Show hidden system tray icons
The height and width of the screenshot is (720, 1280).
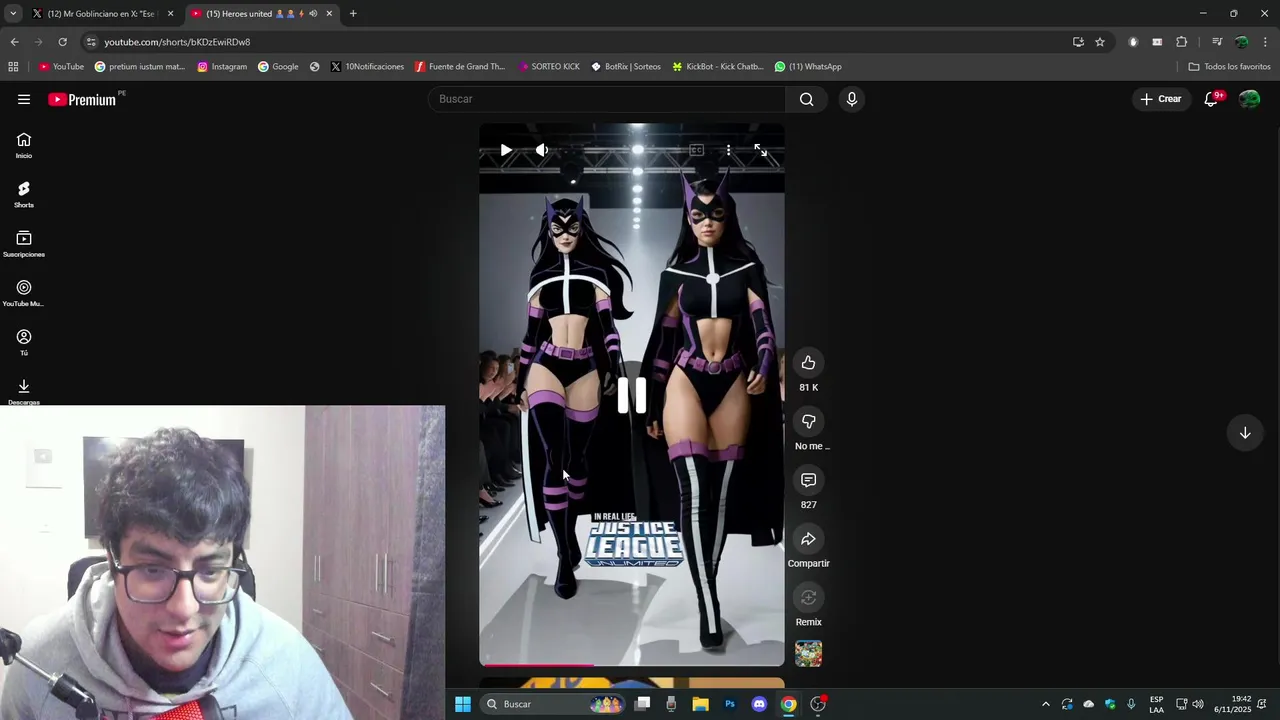[x=1046, y=704]
